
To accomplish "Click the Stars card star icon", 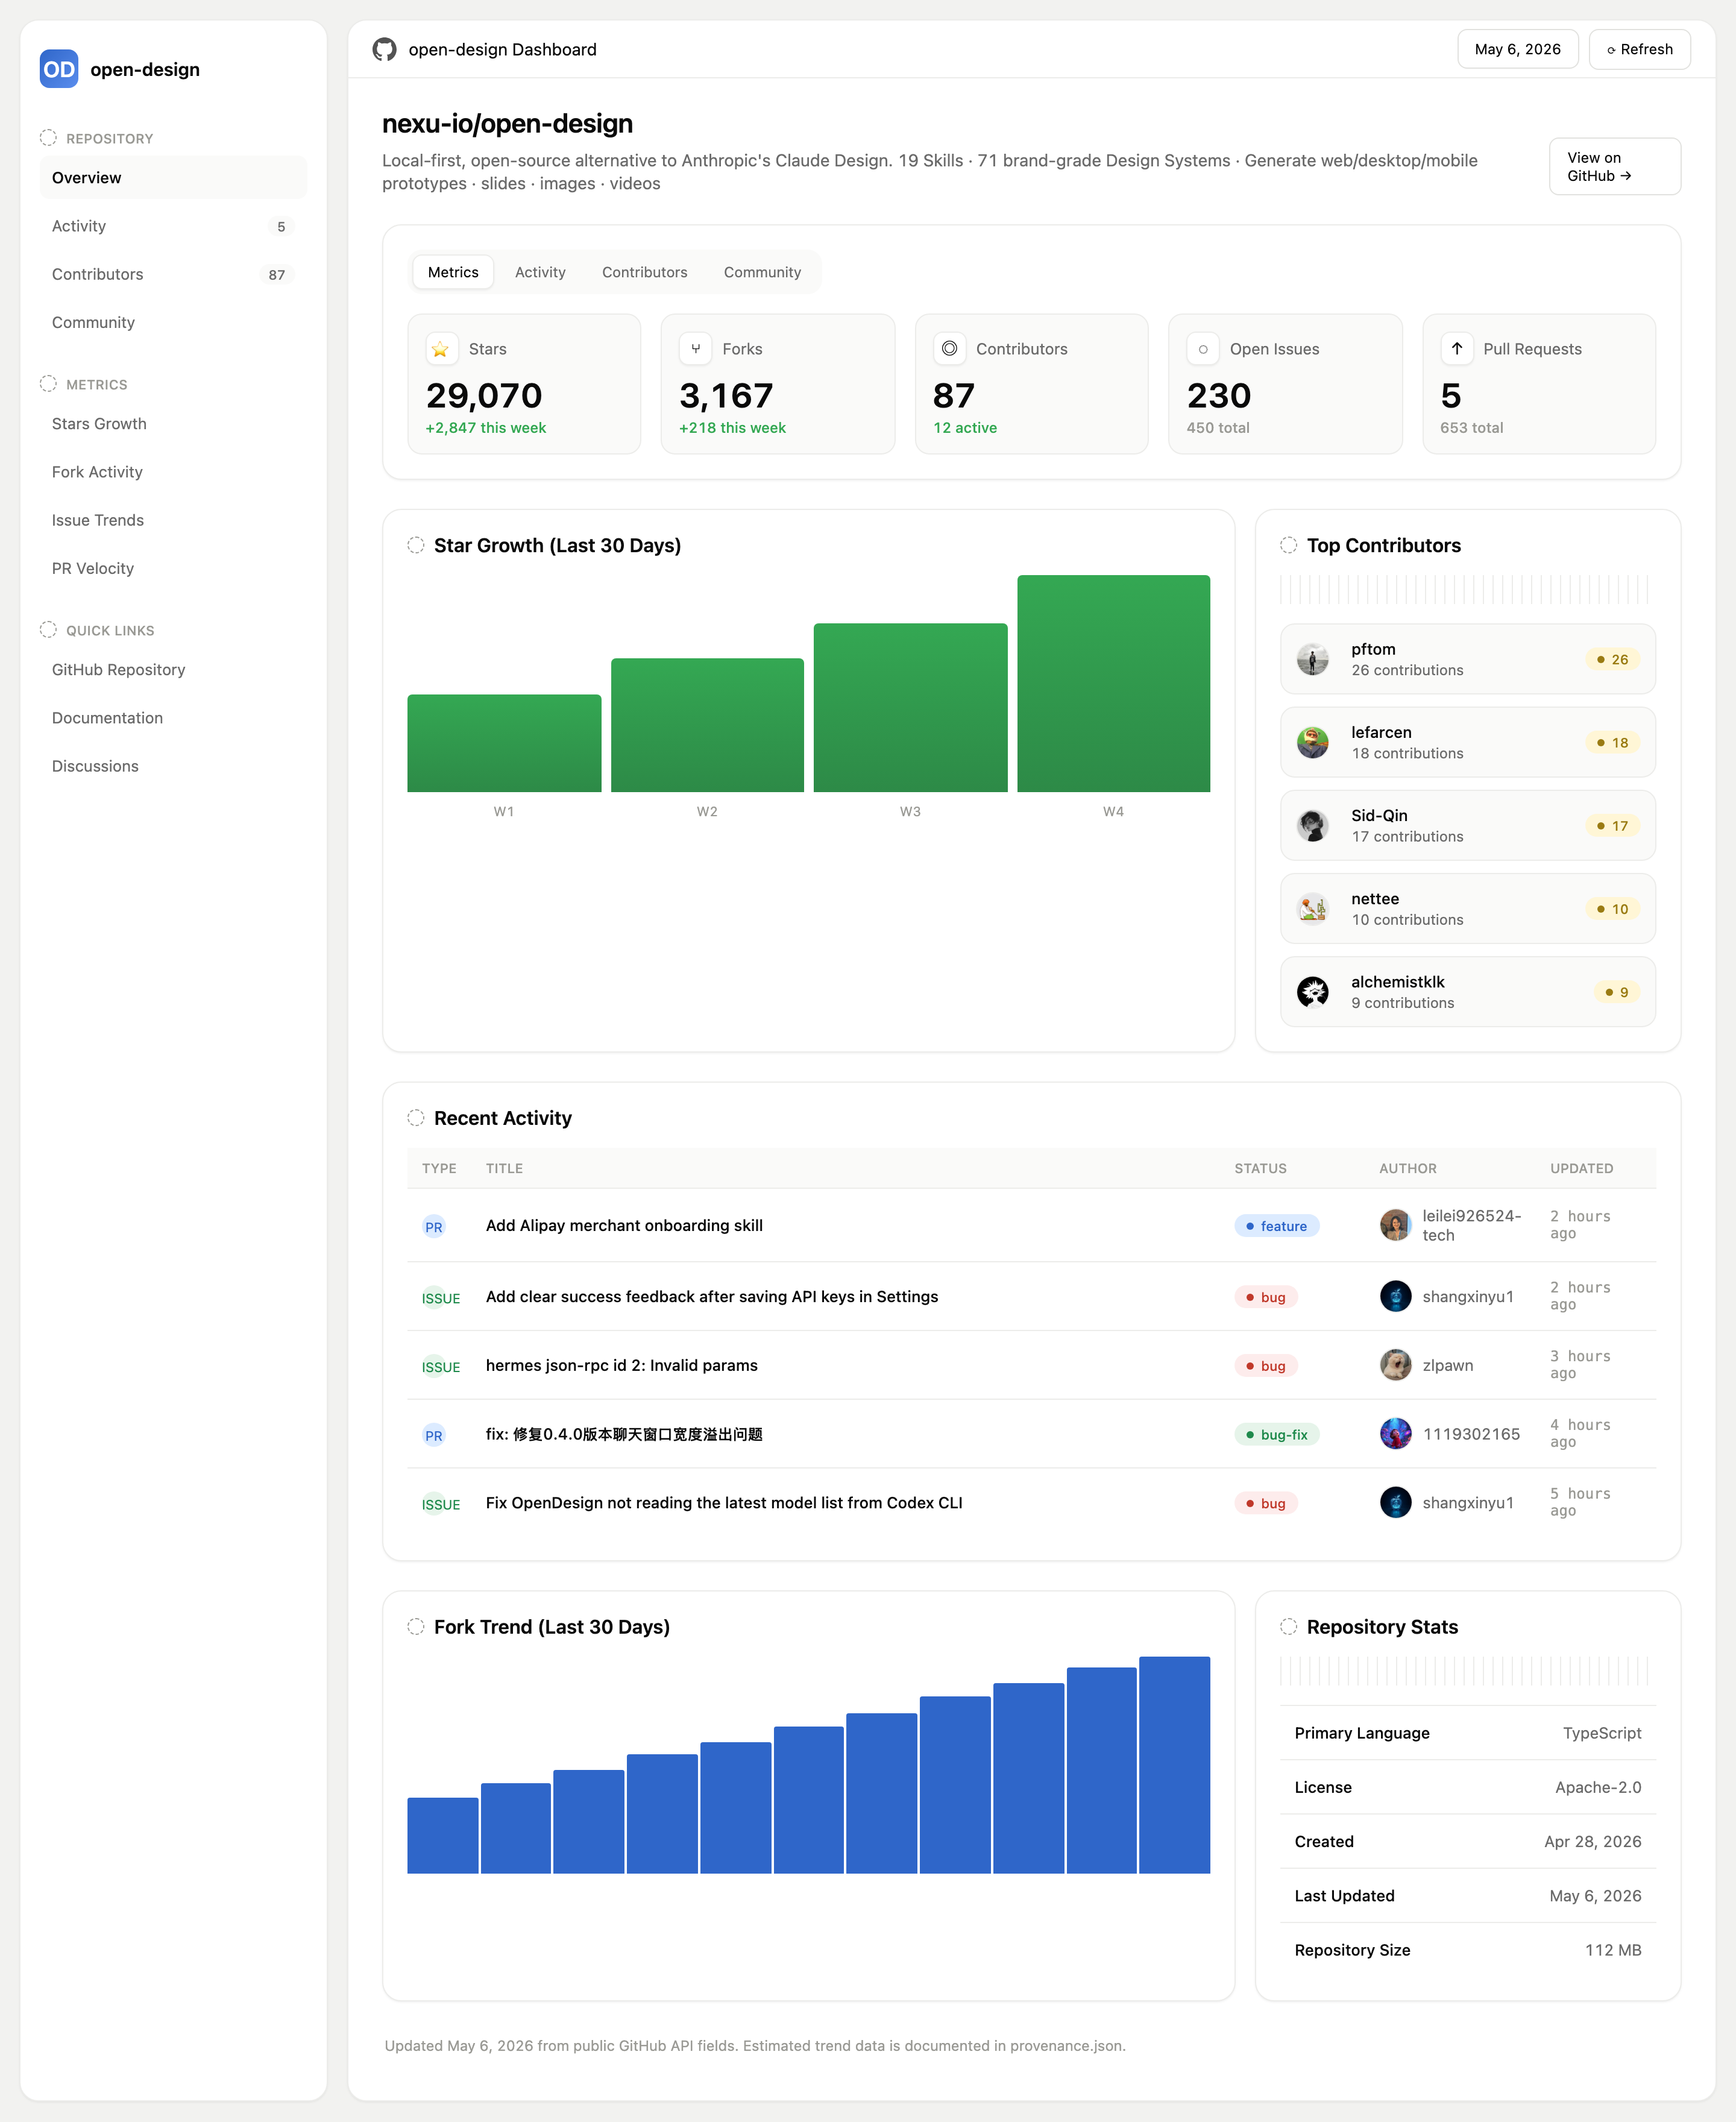I will click(441, 349).
